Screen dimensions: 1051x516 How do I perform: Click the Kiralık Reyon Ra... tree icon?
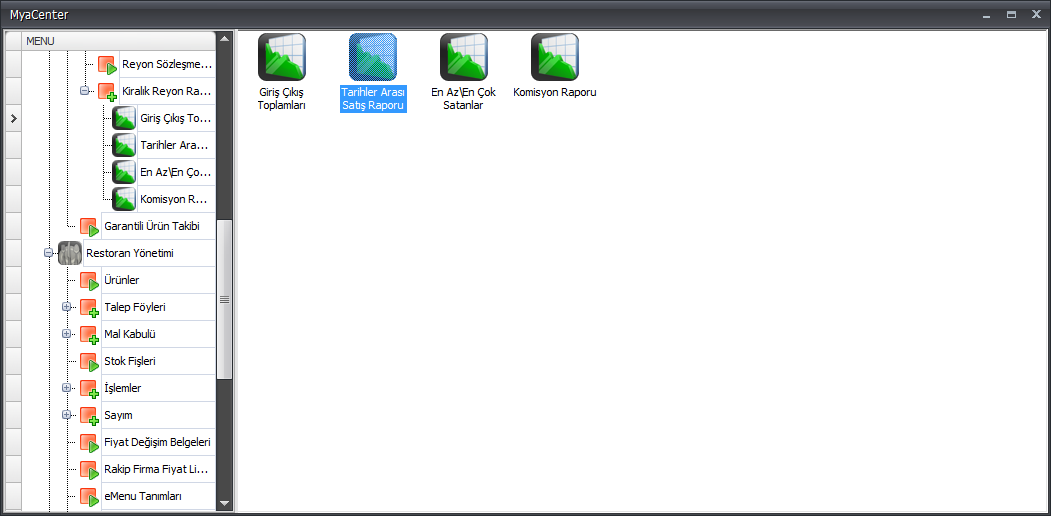(107, 92)
